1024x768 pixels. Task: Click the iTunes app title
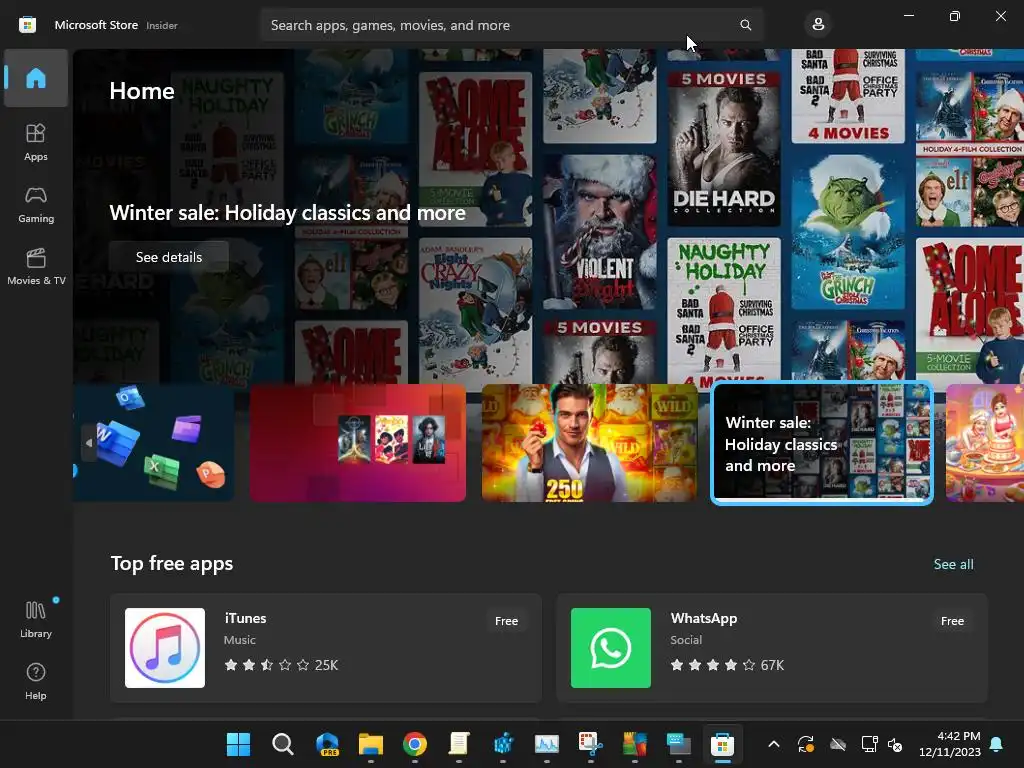click(245, 618)
